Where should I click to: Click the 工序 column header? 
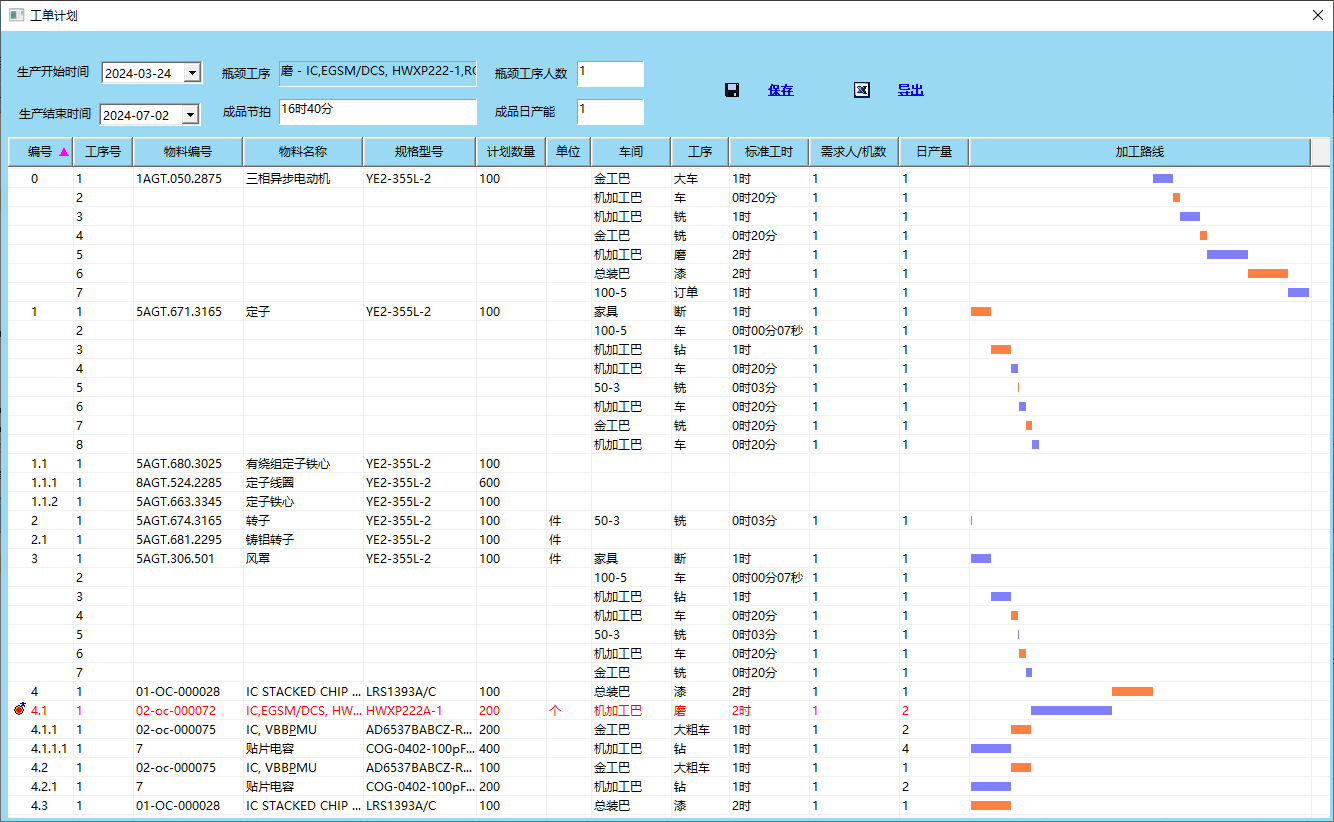(700, 152)
